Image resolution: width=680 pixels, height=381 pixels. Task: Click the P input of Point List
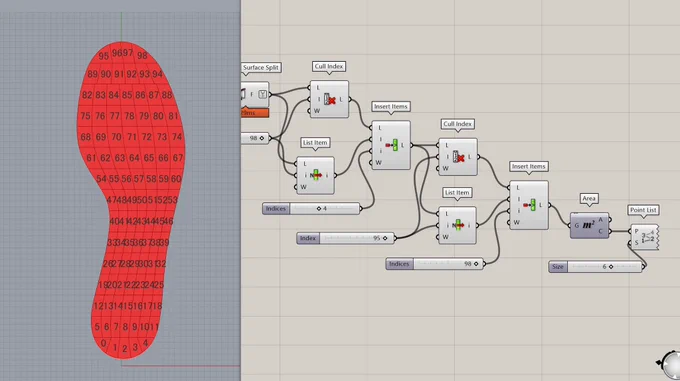[x=636, y=231]
